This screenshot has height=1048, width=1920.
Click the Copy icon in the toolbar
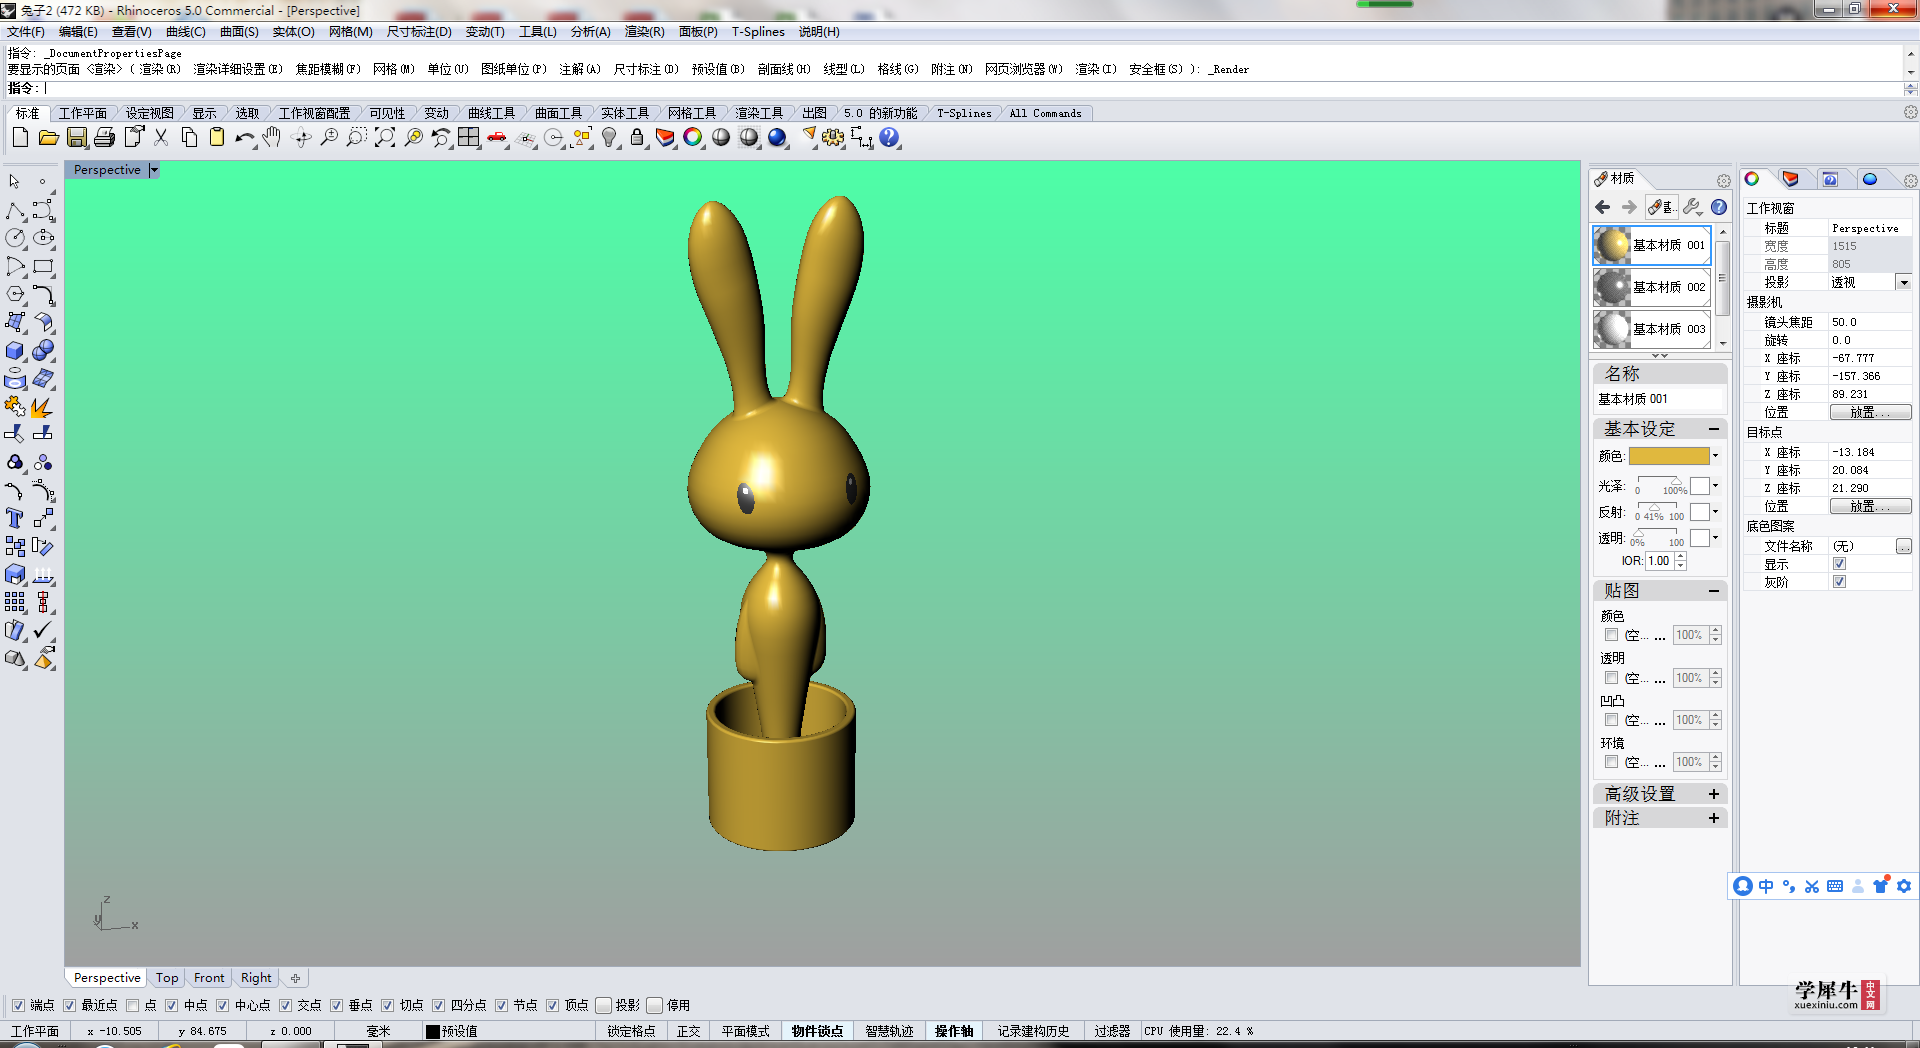tap(189, 138)
